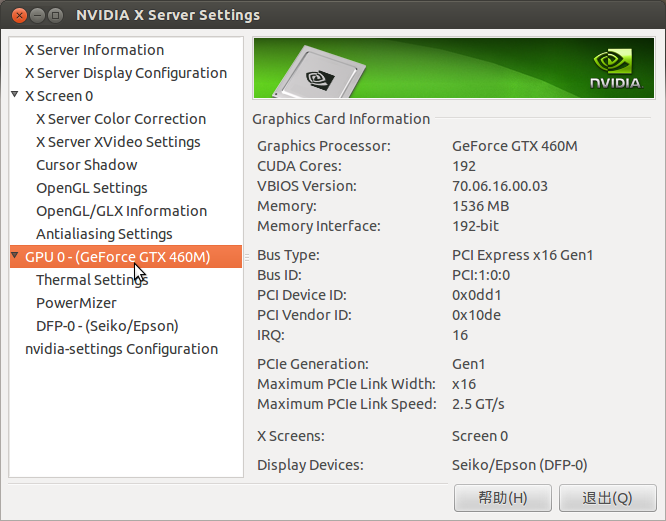Open X Server Color Correction
This screenshot has height=521, width=666.
(121, 119)
